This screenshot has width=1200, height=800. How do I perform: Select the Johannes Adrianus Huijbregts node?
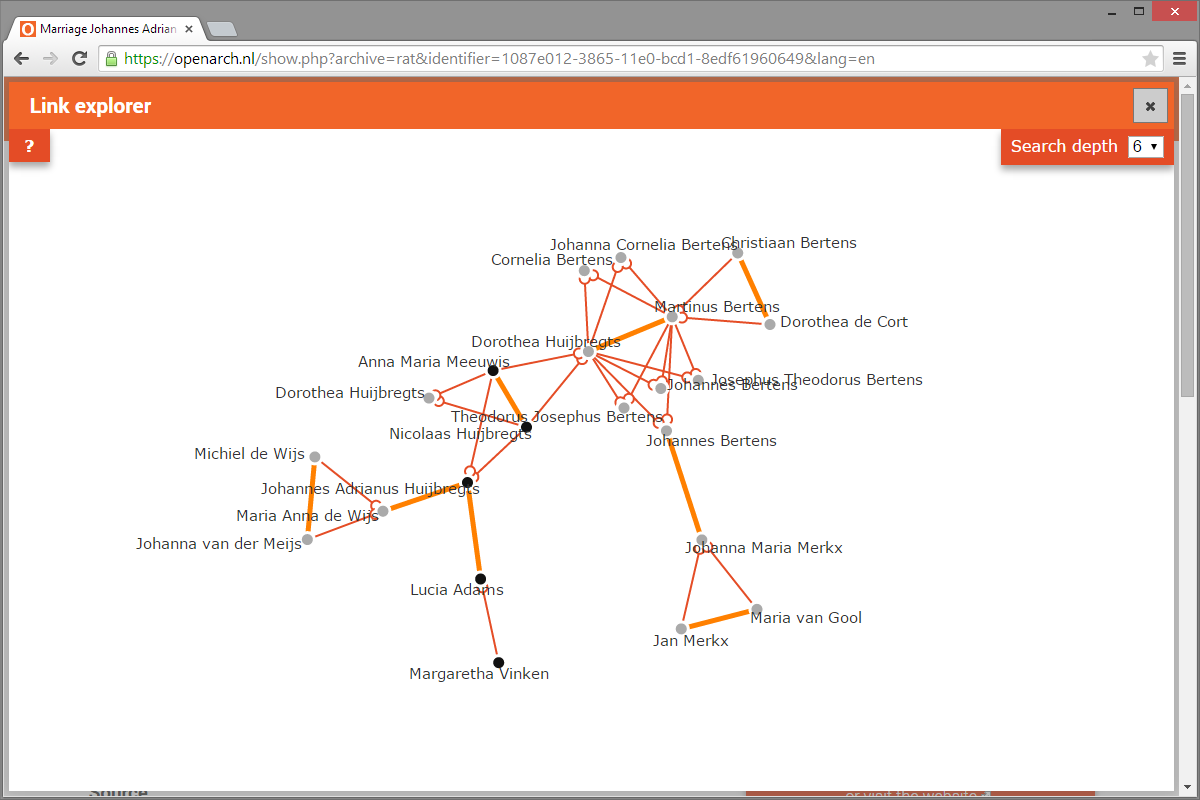[467, 482]
